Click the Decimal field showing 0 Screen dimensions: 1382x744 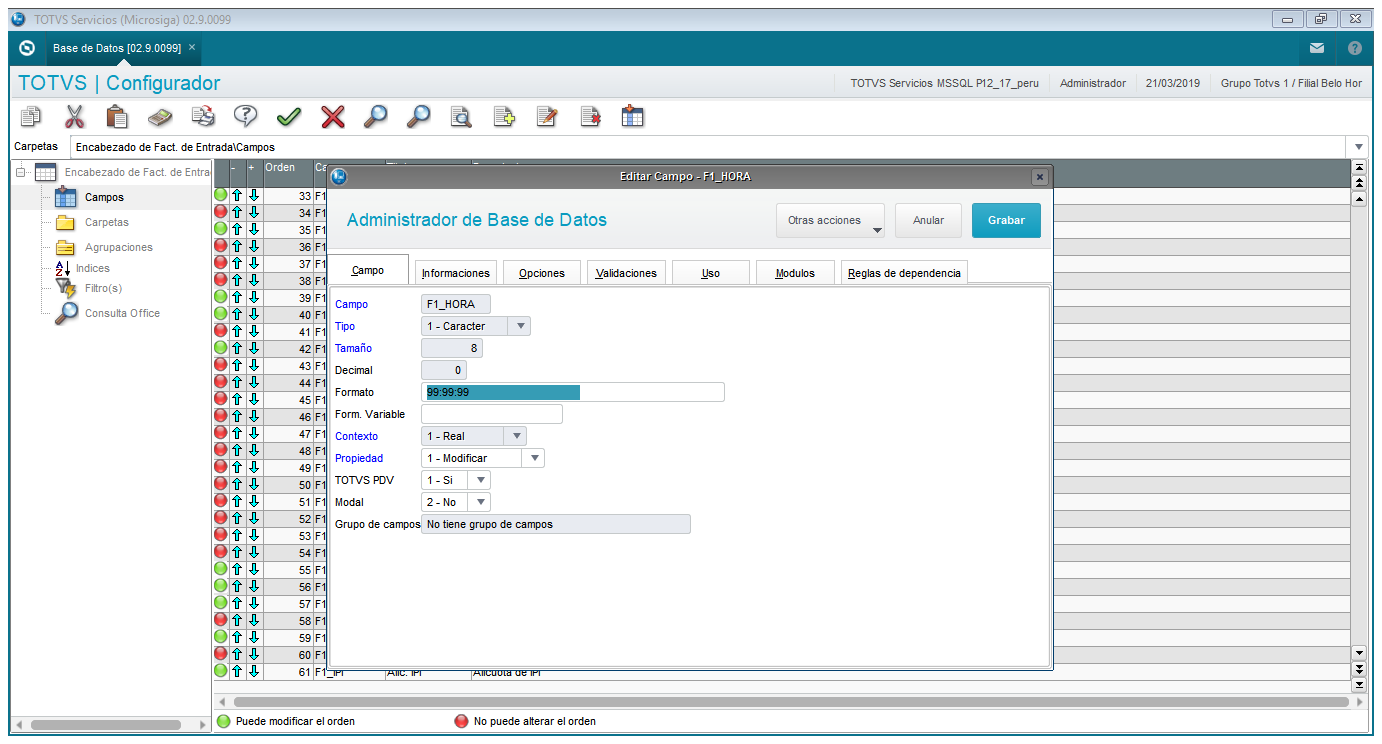pos(444,370)
